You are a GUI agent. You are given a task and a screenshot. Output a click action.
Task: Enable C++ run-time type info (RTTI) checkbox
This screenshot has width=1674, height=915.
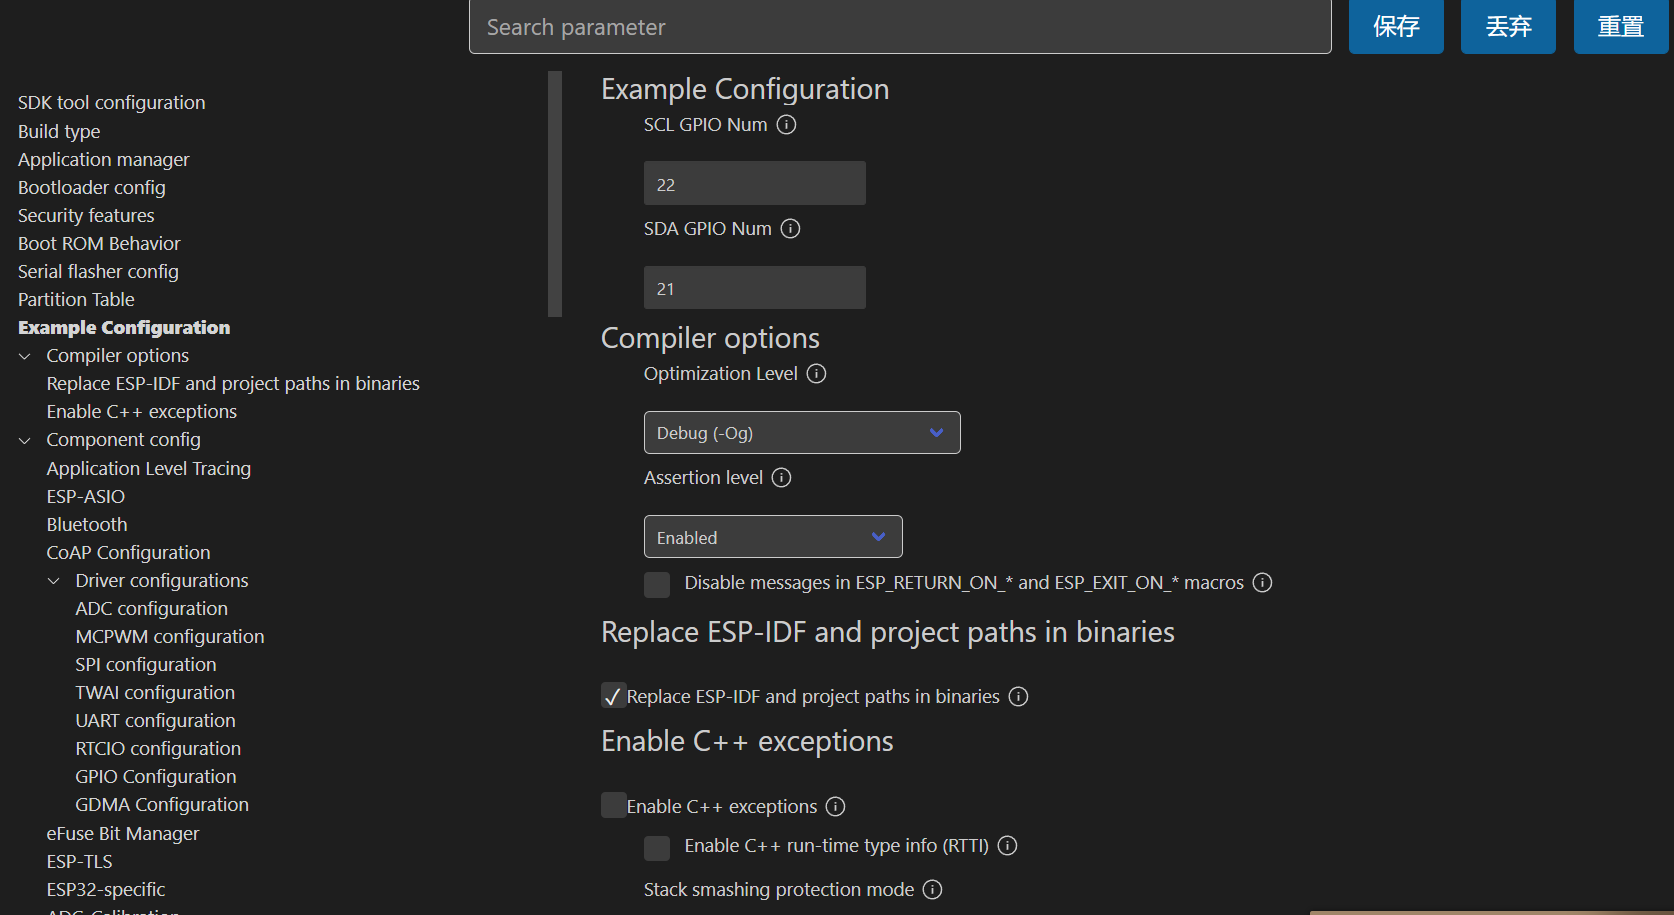[657, 848]
